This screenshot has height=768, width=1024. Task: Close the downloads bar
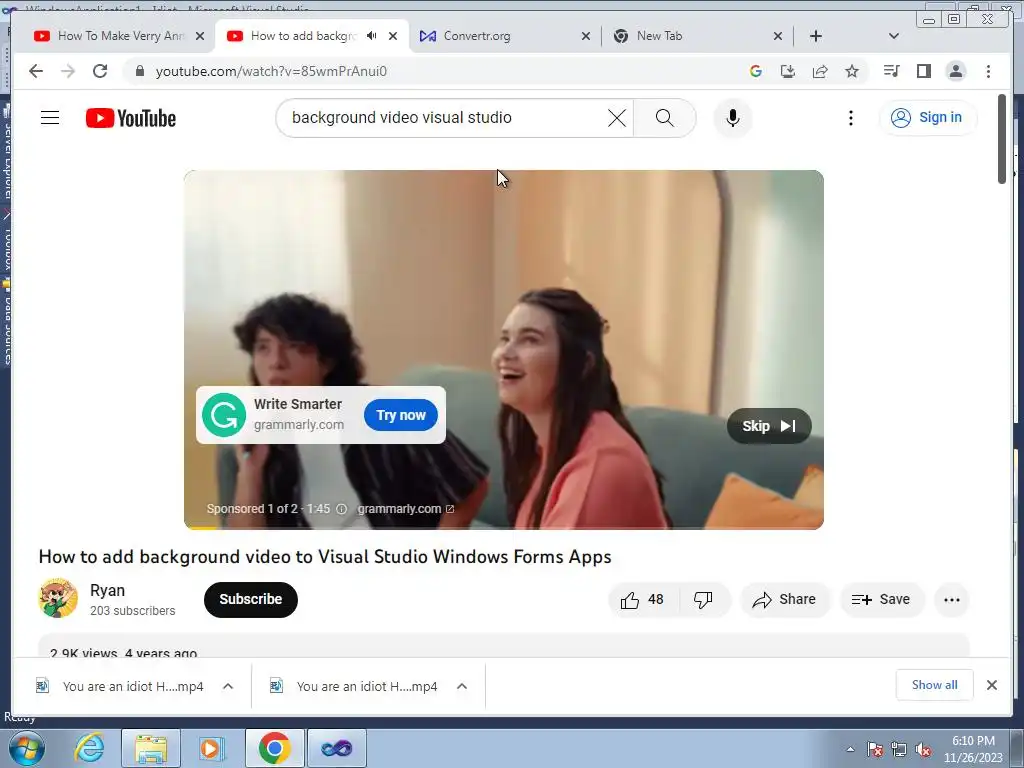(991, 685)
